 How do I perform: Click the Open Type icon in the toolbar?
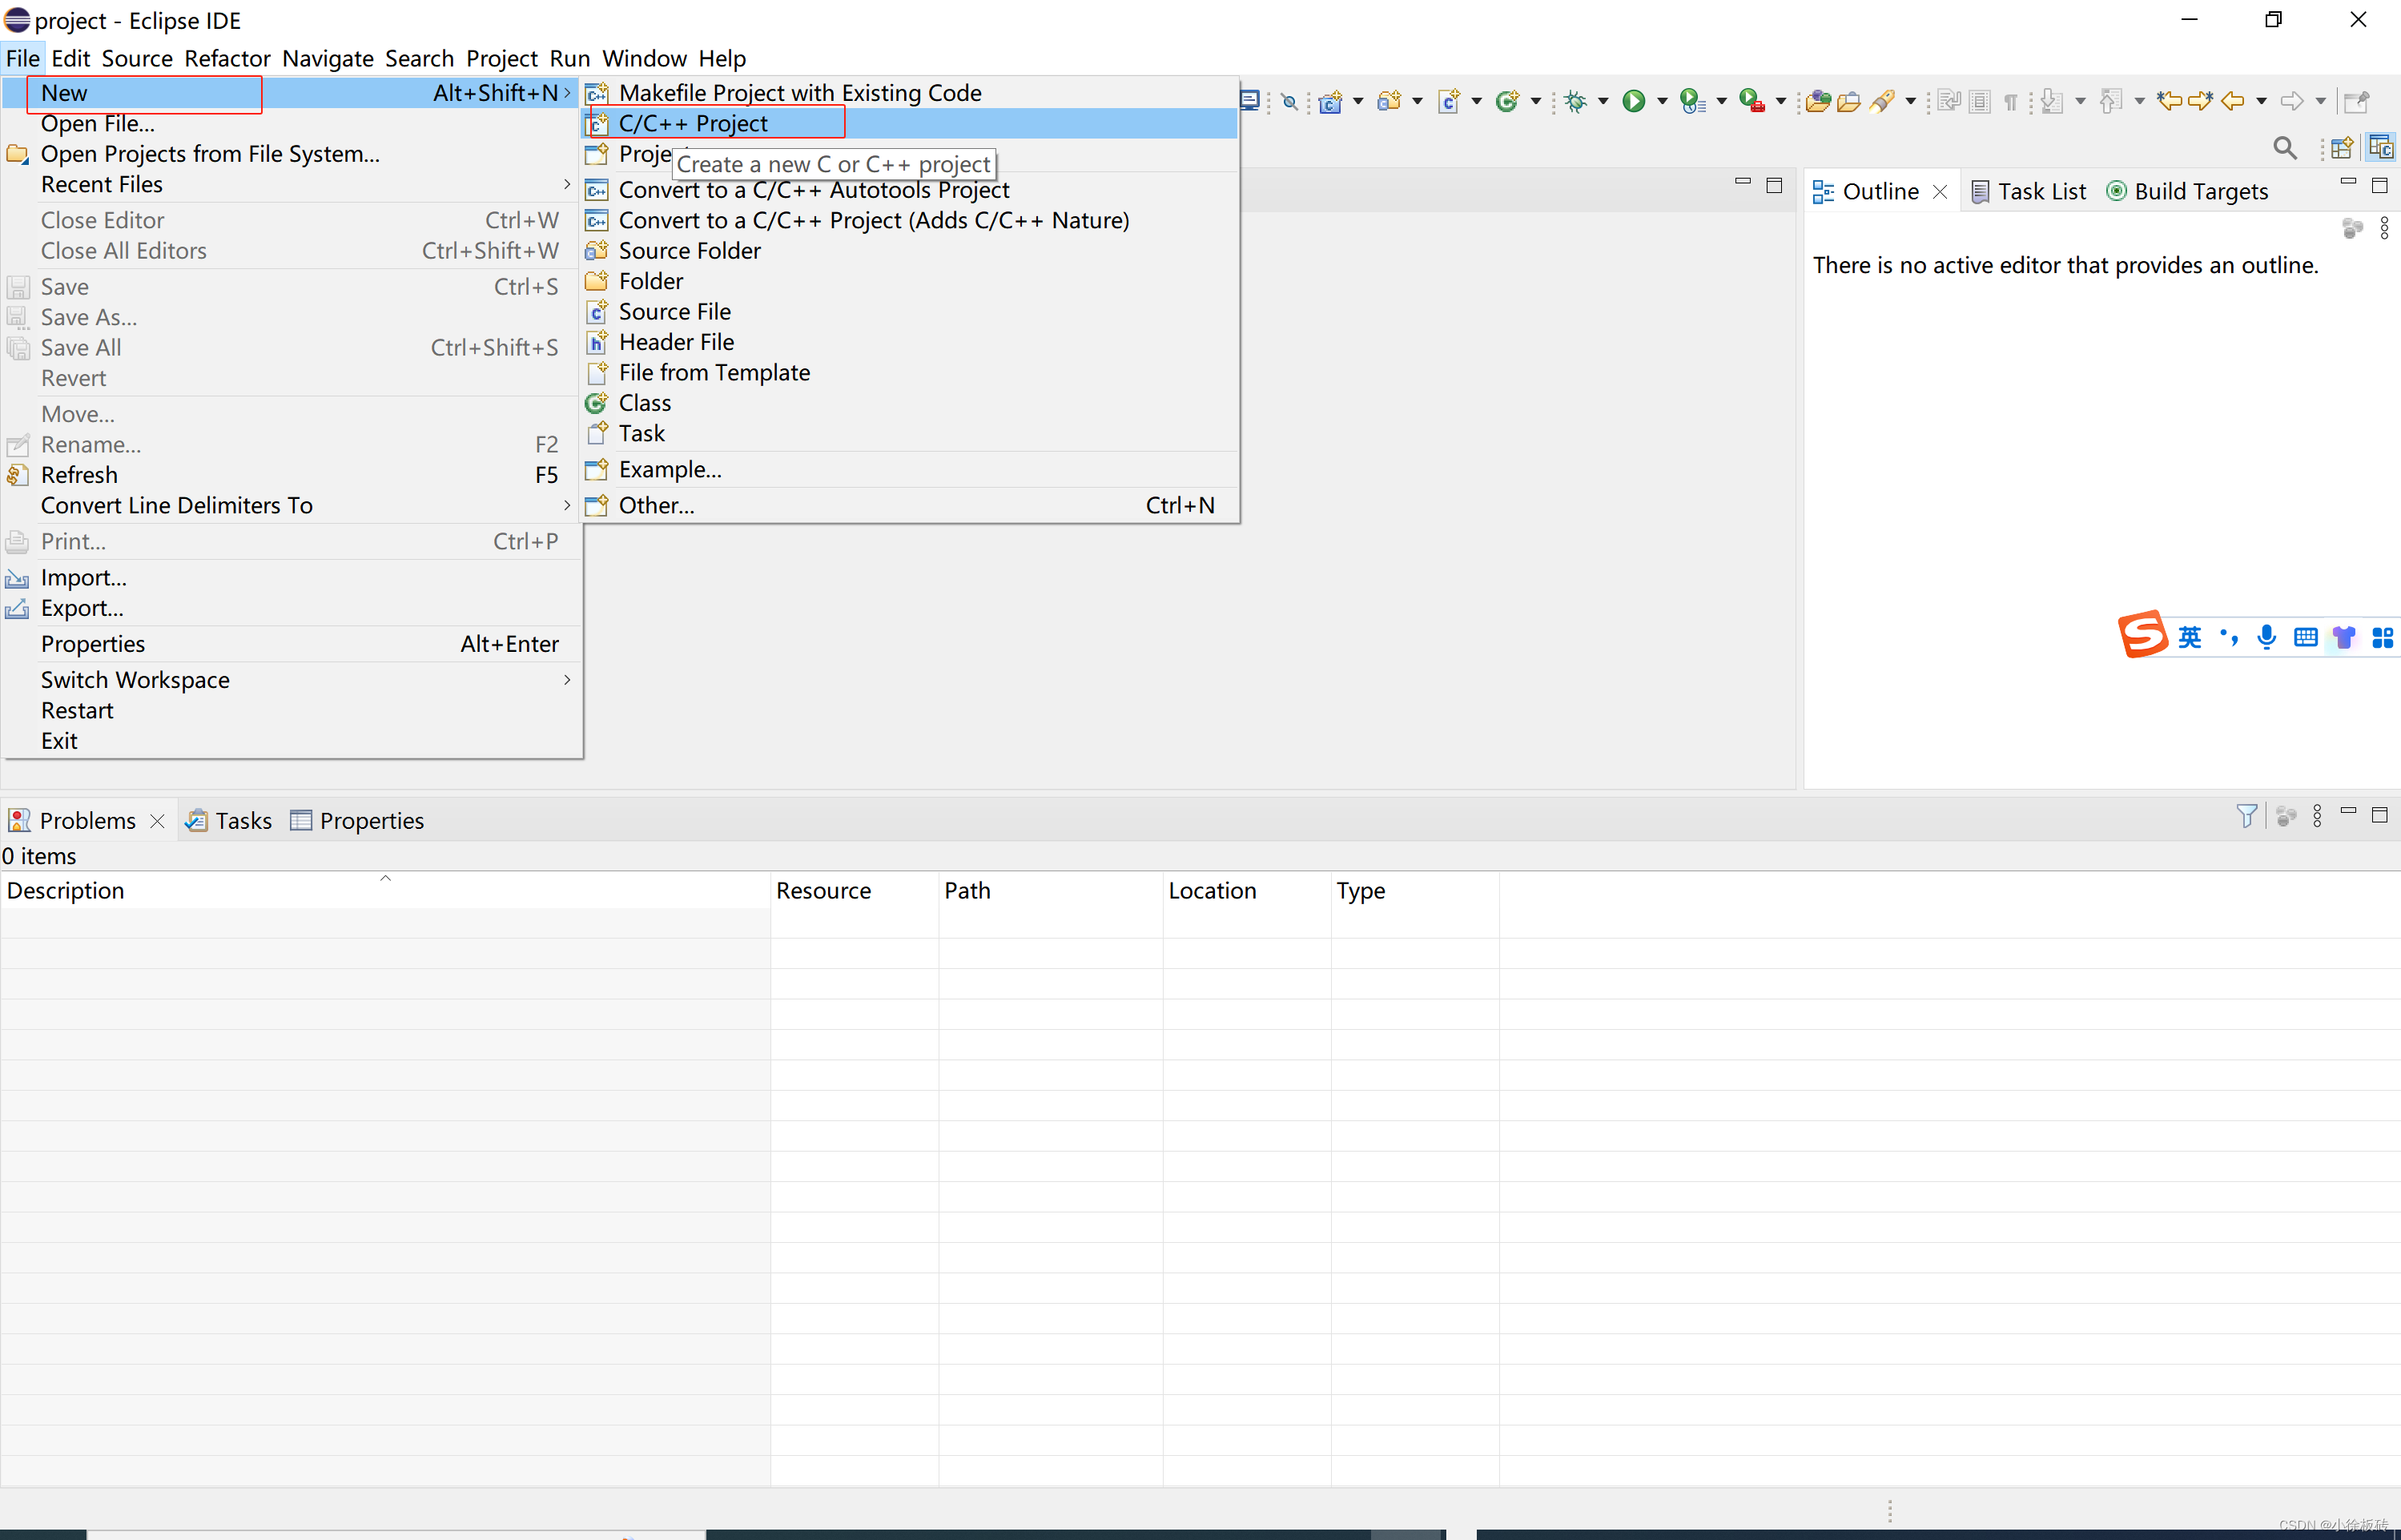coord(1817,101)
